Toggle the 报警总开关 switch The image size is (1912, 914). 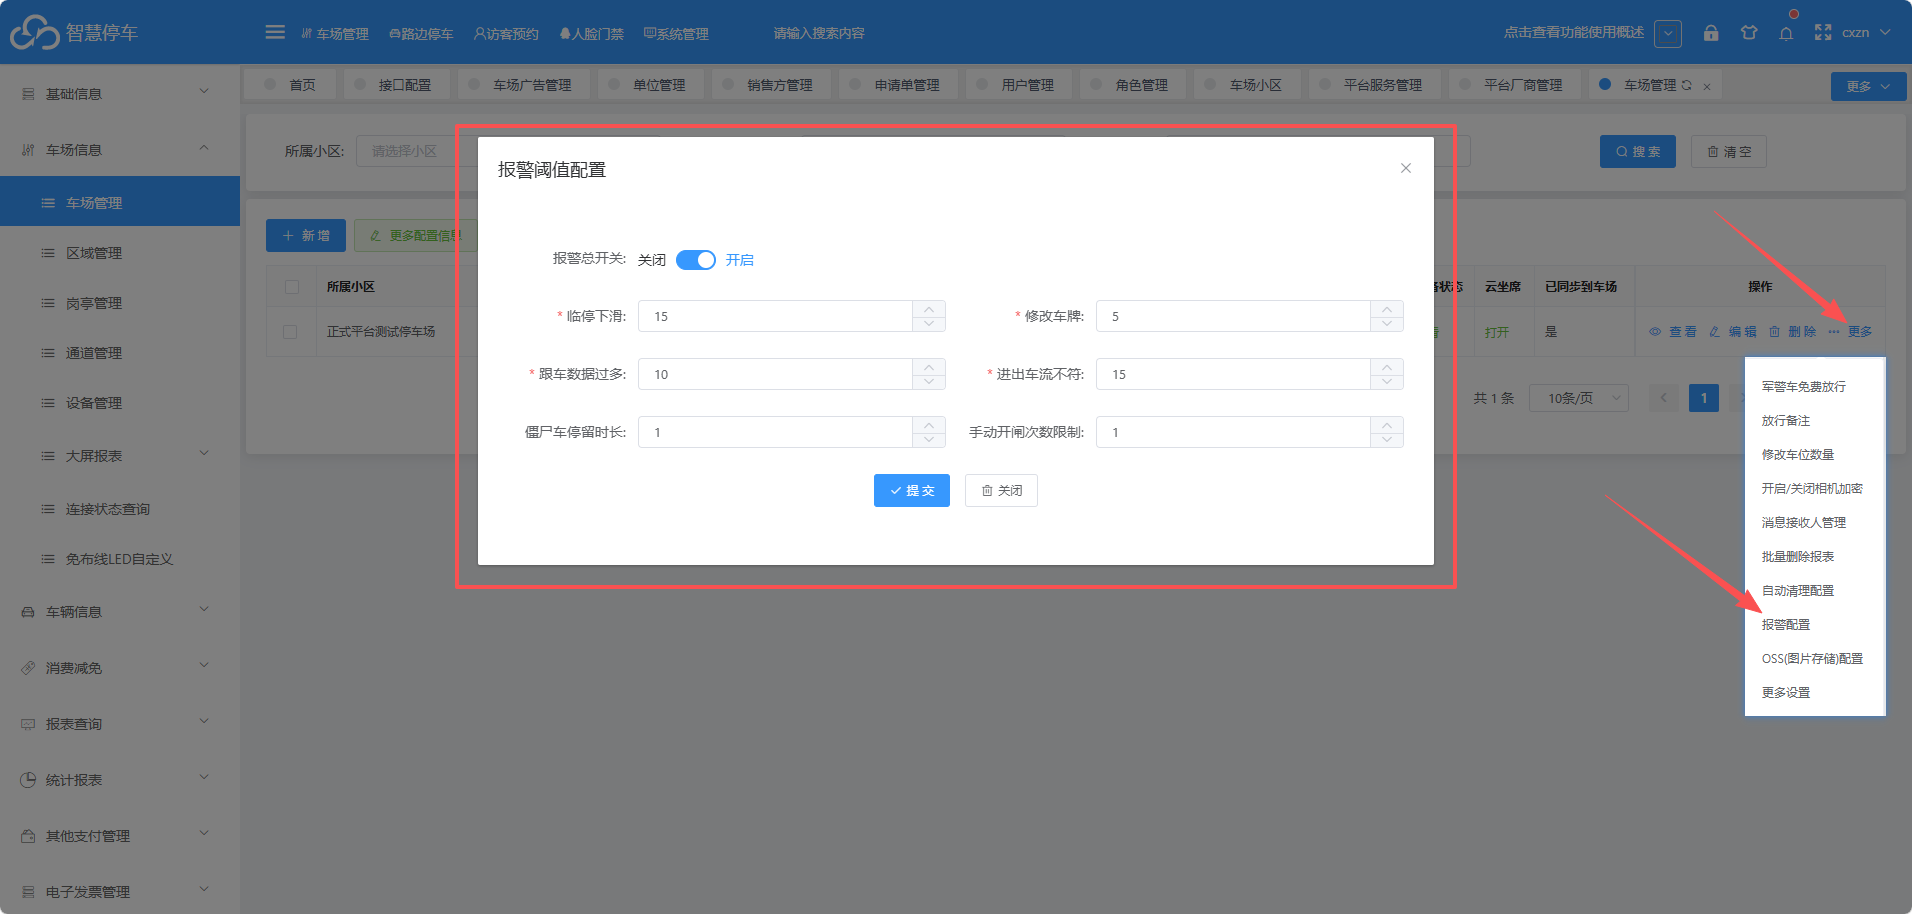(x=696, y=260)
